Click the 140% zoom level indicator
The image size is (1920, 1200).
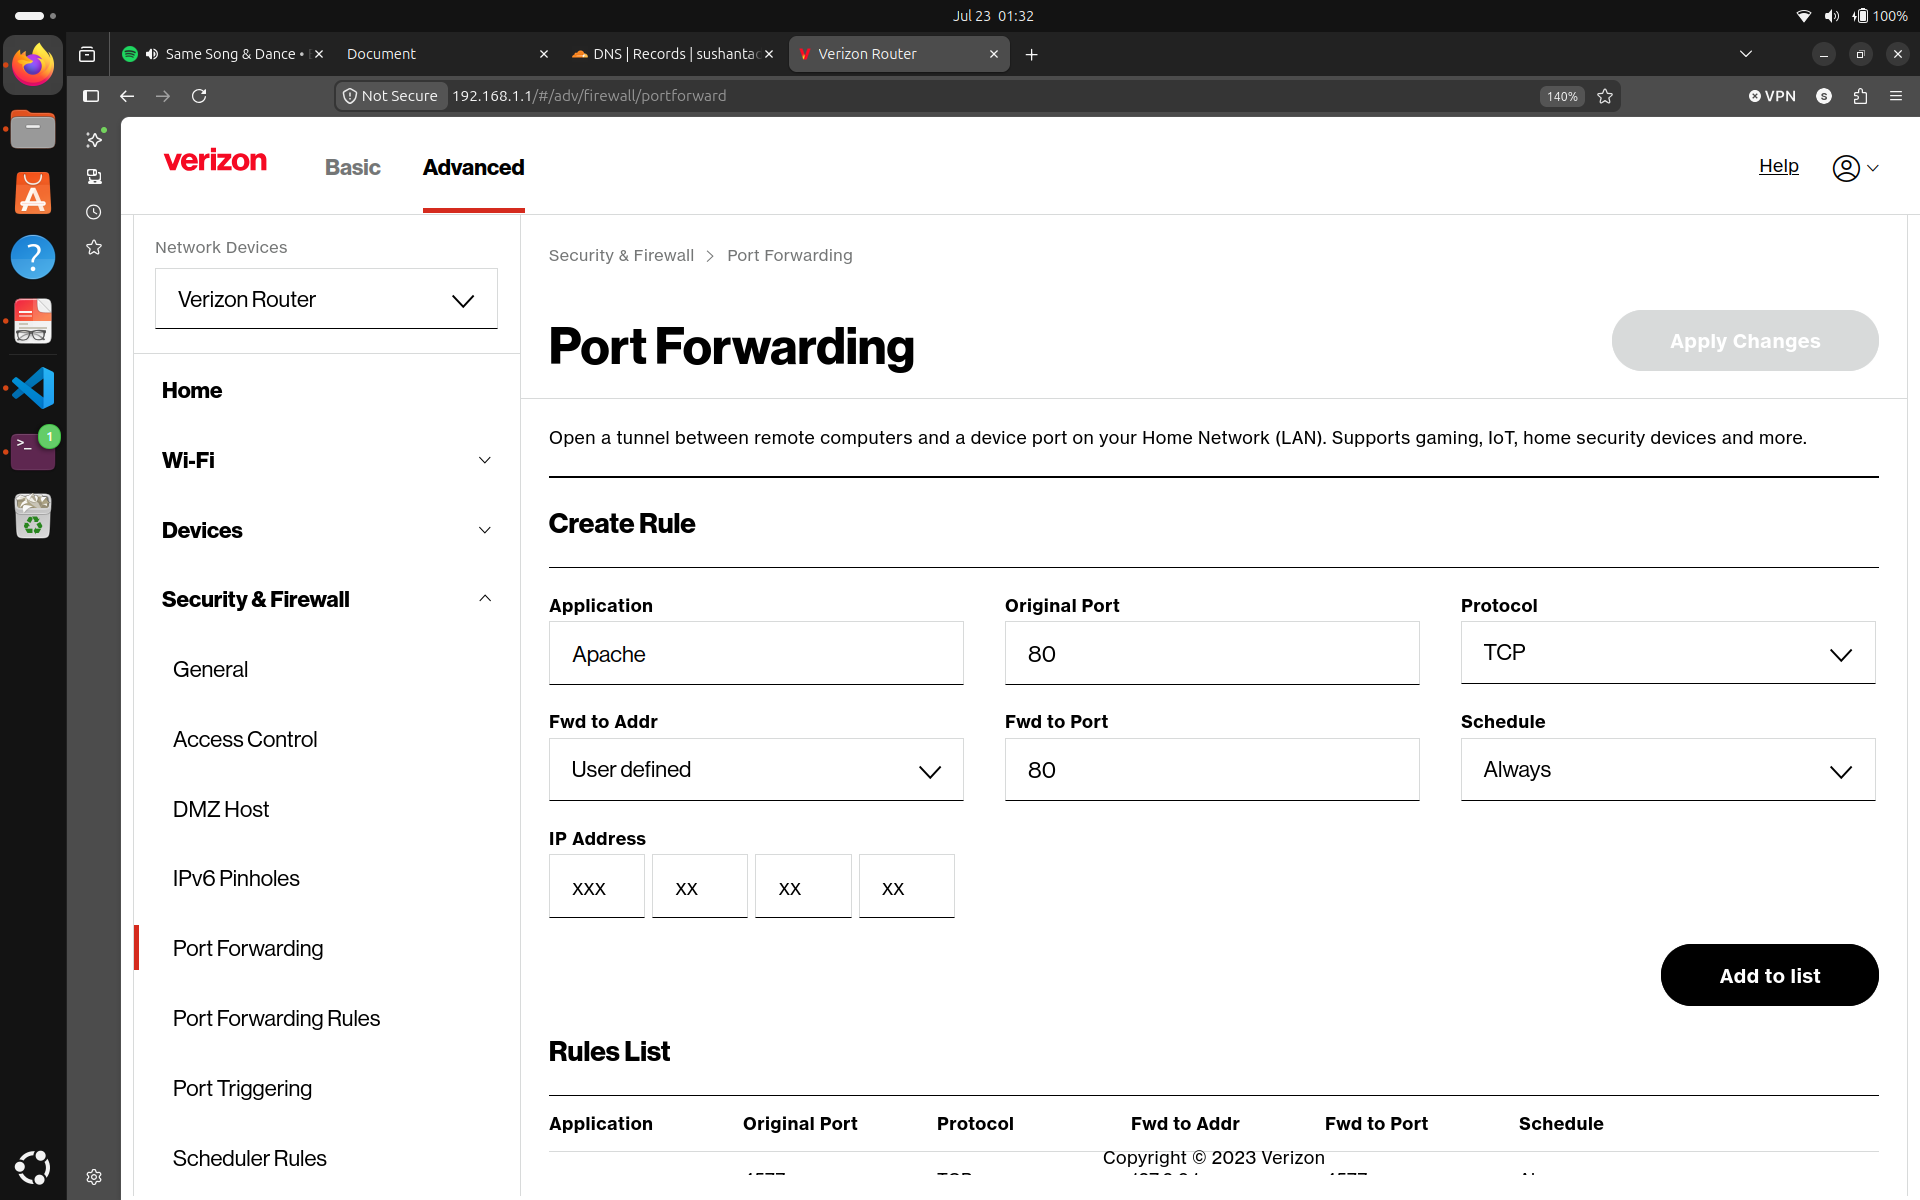coord(1562,96)
